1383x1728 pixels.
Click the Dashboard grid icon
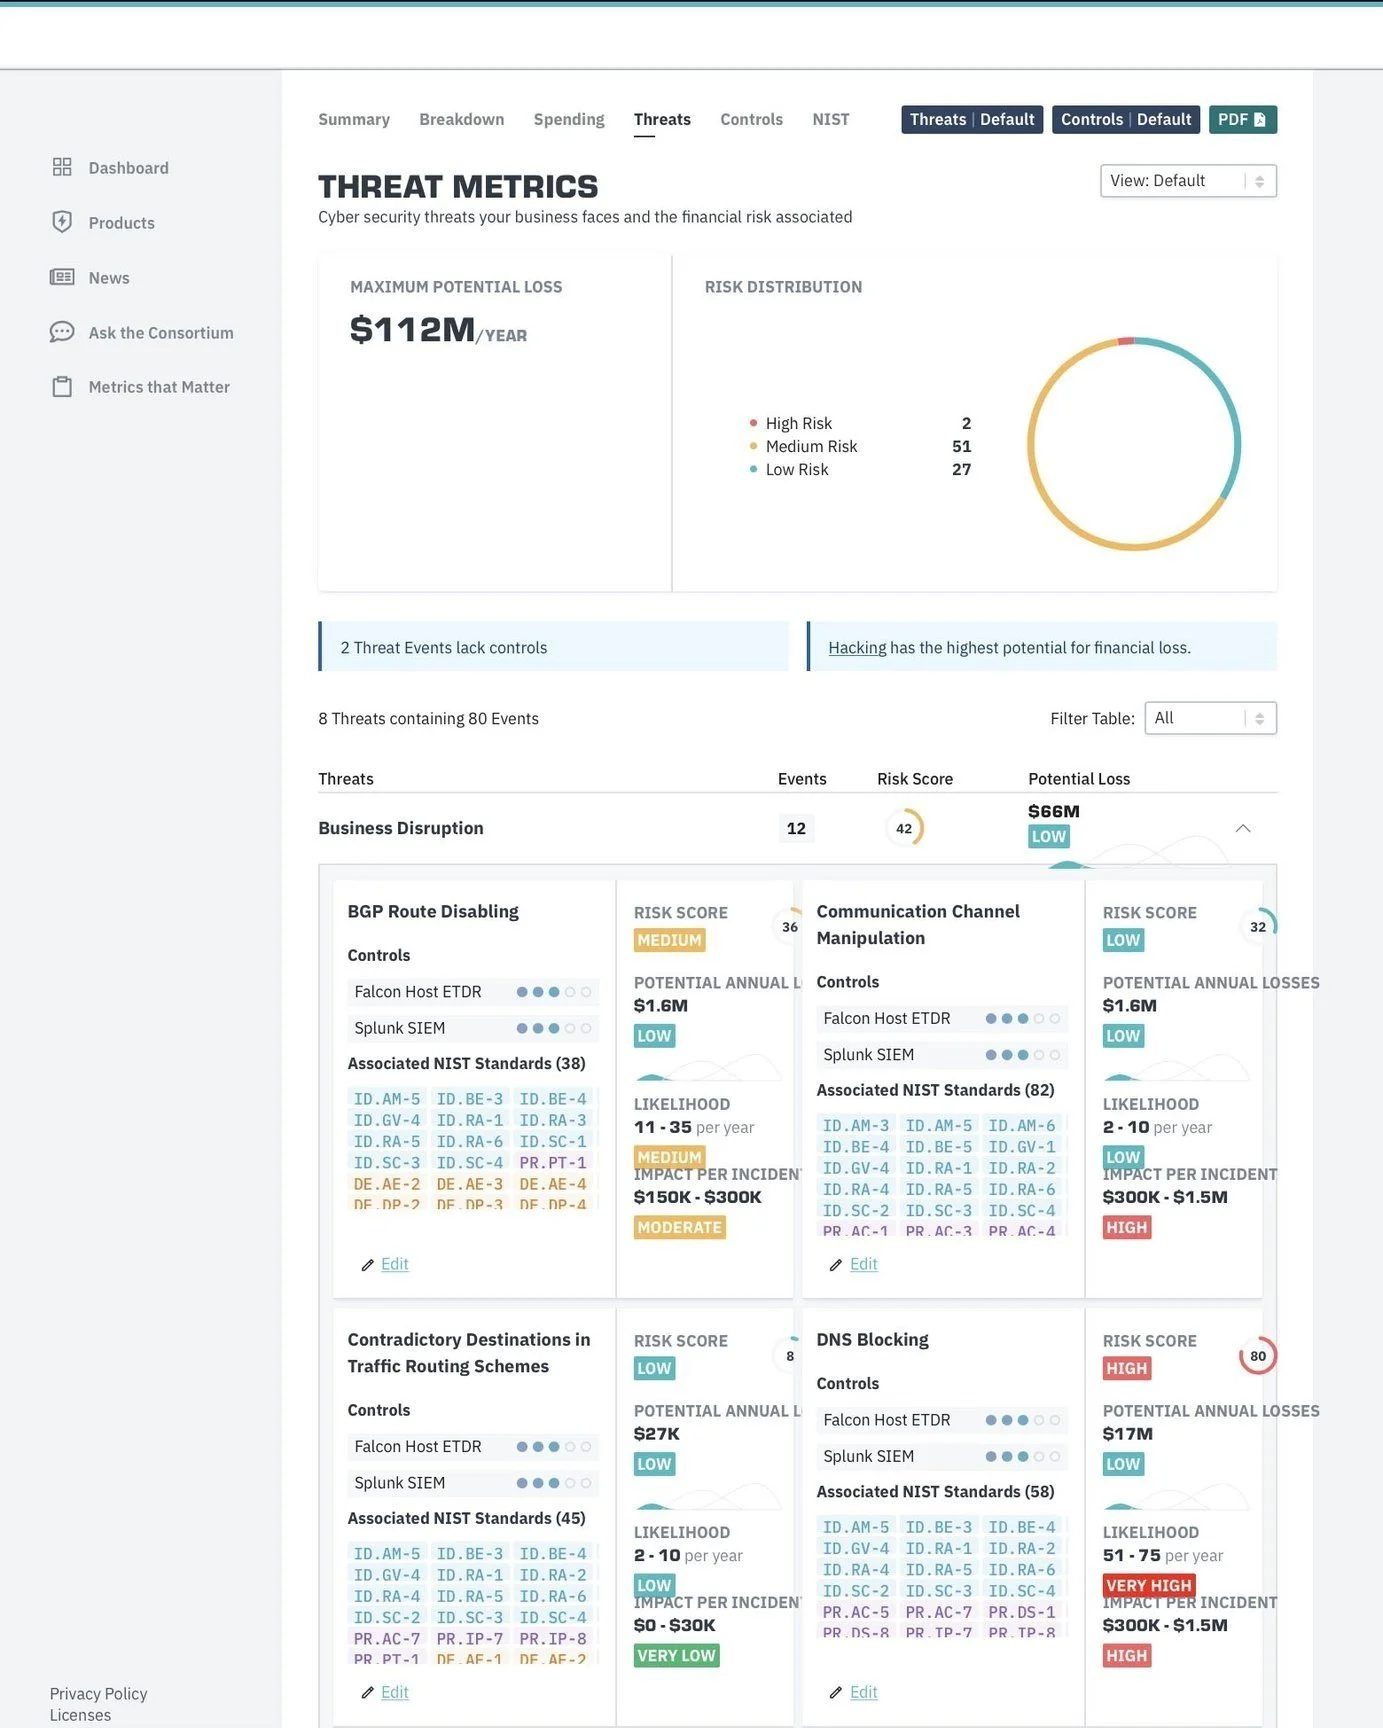point(62,167)
